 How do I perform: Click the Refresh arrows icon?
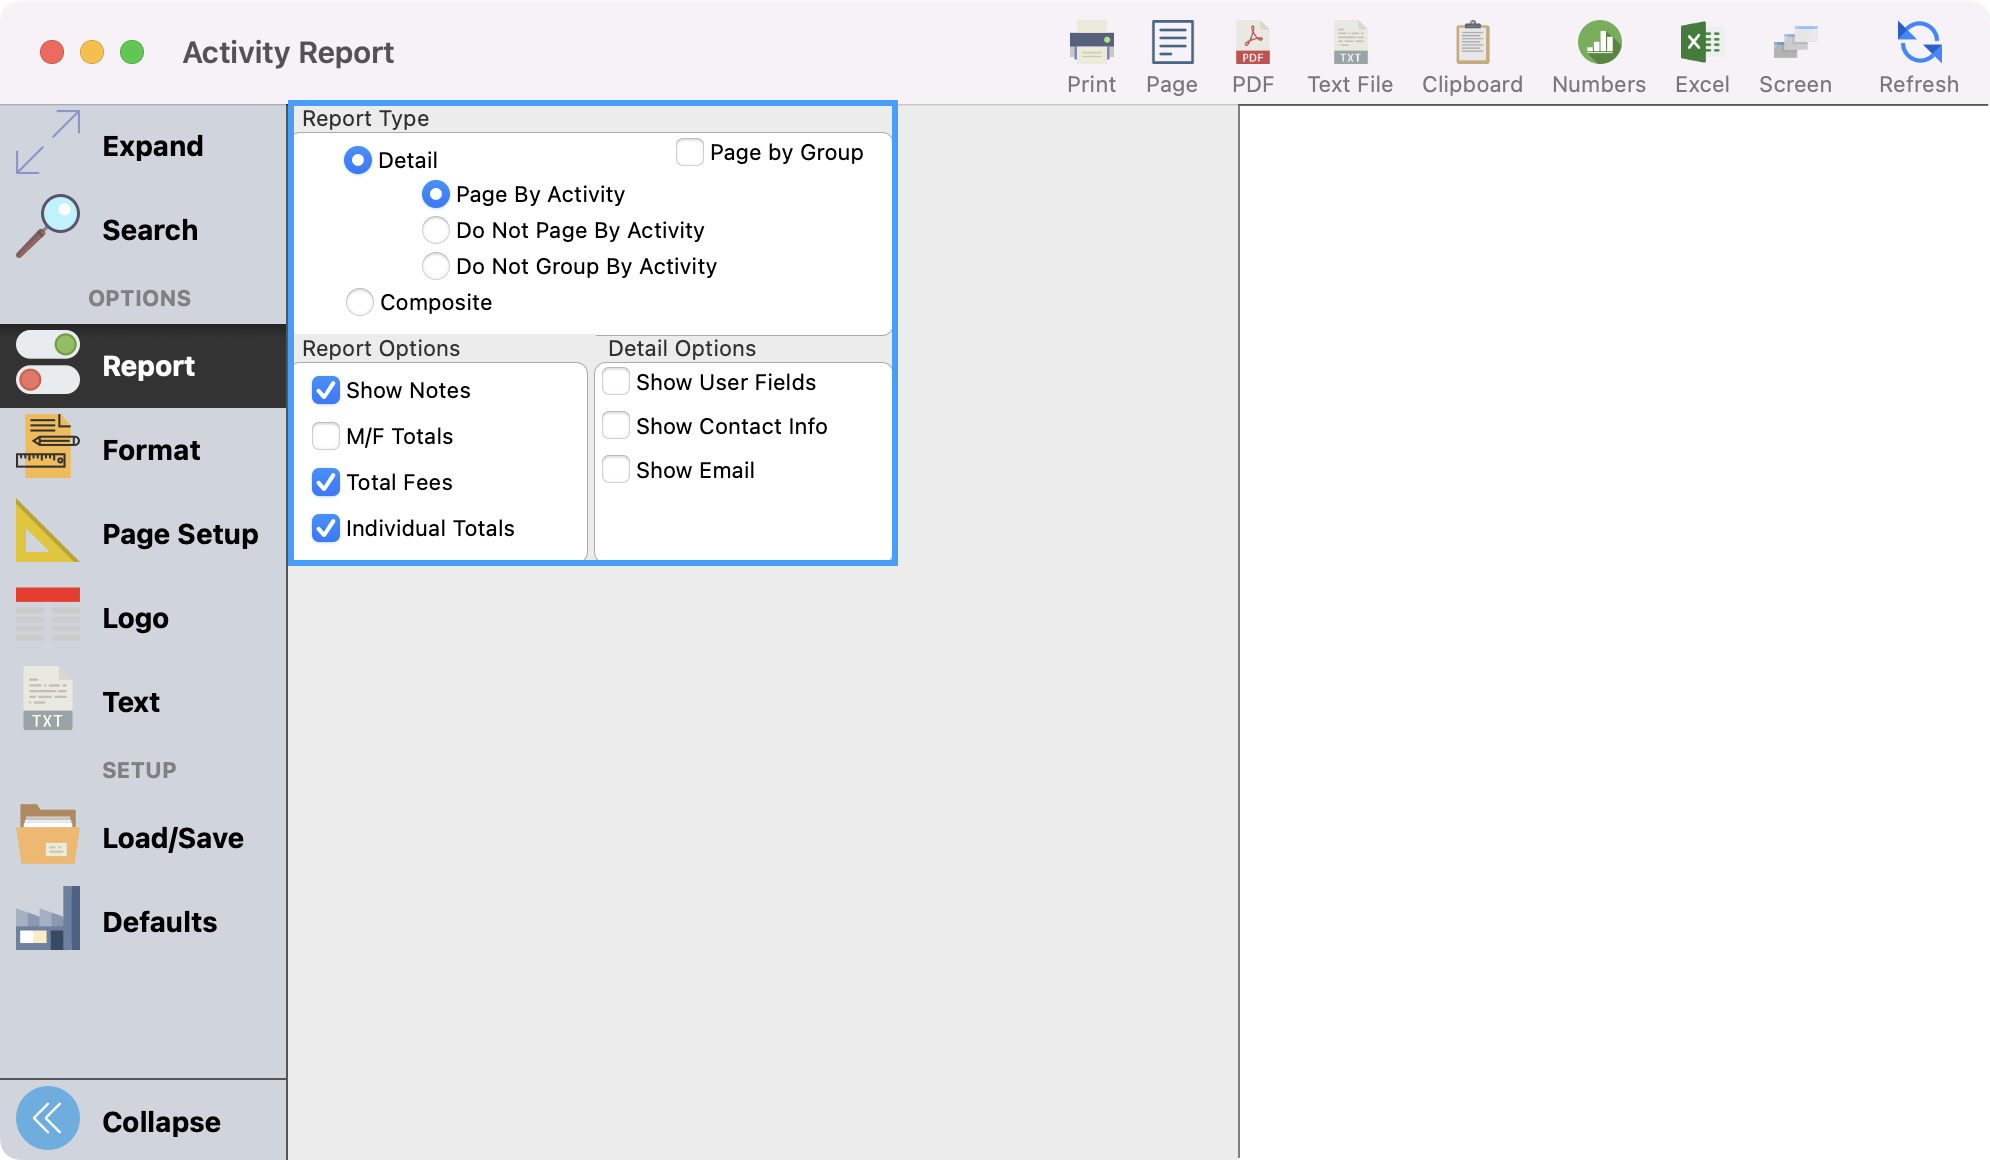tap(1918, 44)
